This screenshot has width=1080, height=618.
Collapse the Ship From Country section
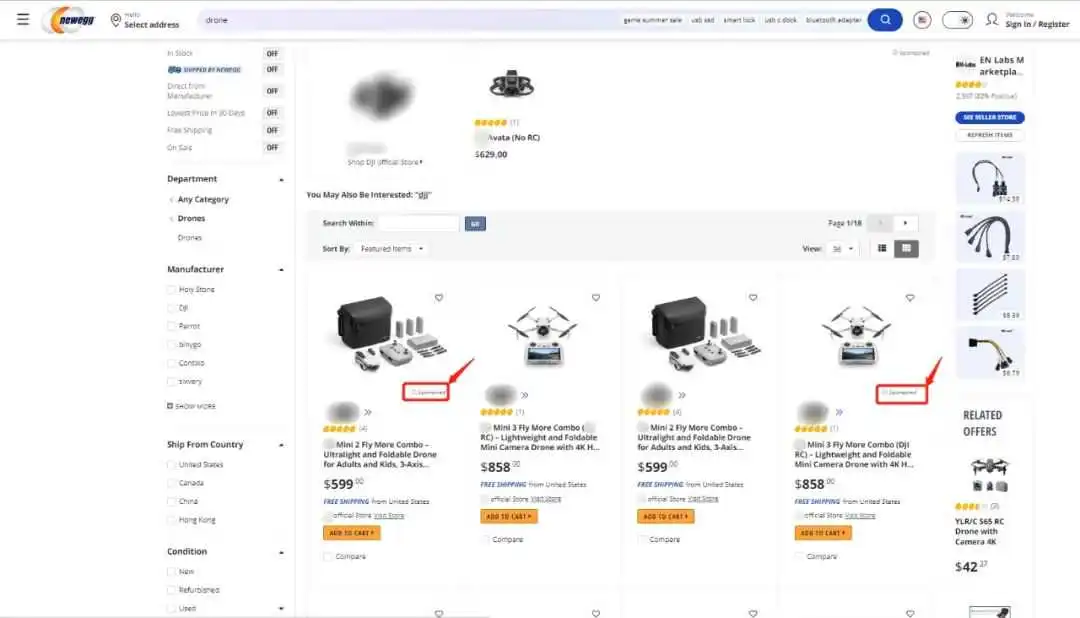(x=281, y=445)
